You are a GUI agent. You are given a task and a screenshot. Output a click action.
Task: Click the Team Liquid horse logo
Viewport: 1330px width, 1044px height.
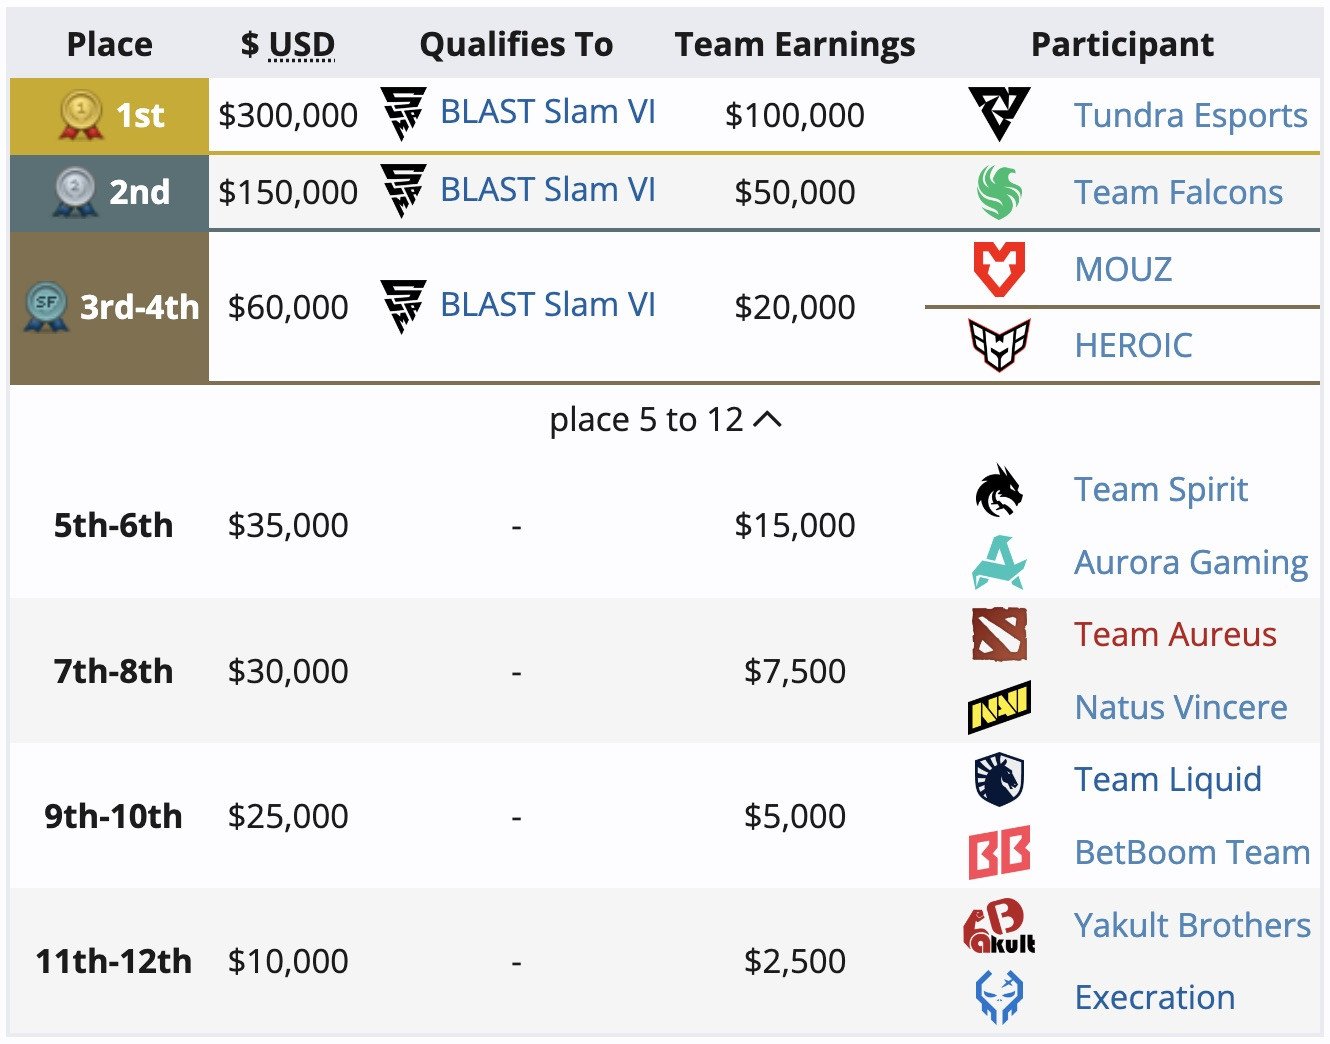[998, 780]
